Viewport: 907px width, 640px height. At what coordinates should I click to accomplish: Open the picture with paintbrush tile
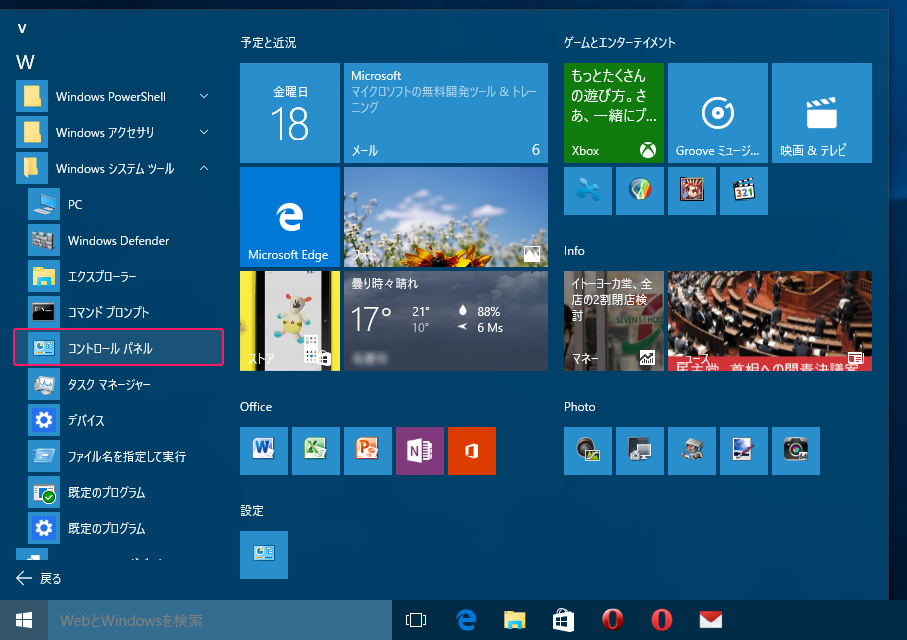pyautogui.click(x=744, y=451)
